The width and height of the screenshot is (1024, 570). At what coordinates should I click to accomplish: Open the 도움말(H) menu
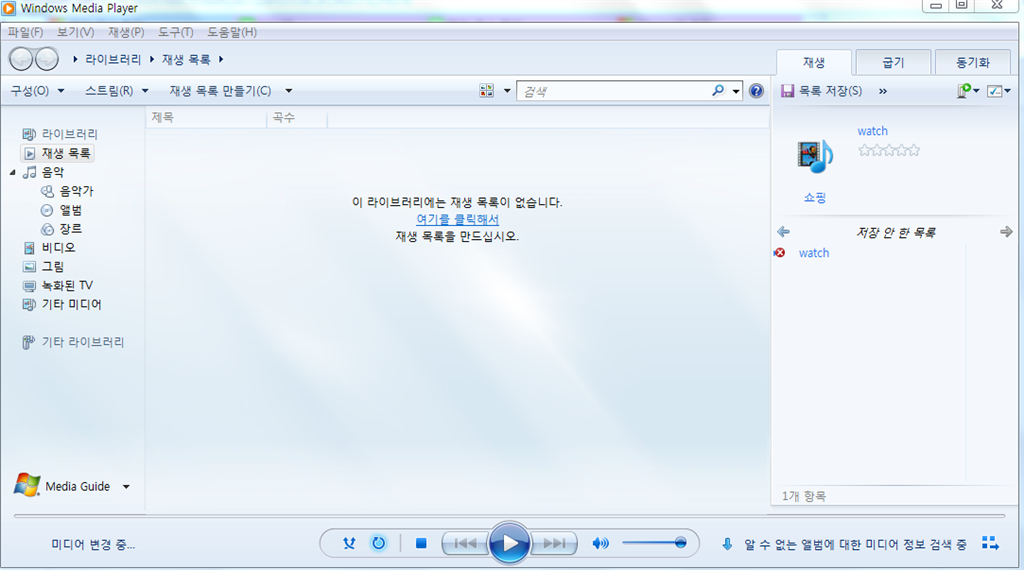[x=232, y=32]
